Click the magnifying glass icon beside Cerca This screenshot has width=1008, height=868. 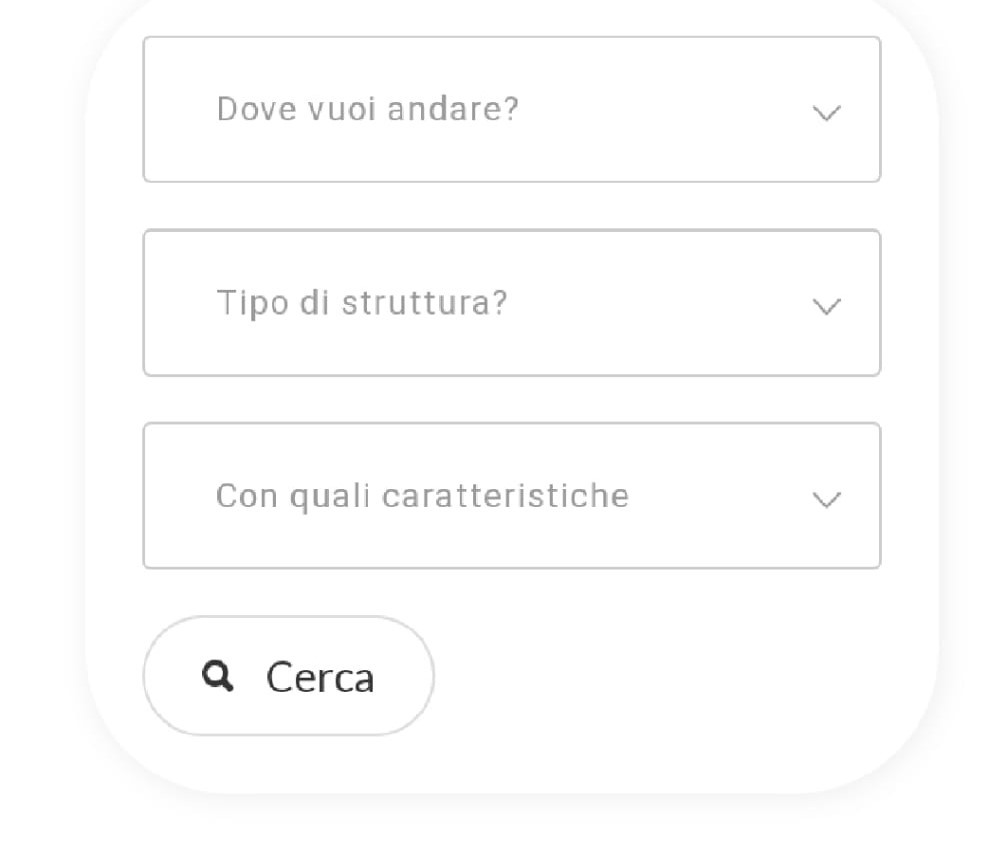pos(217,676)
